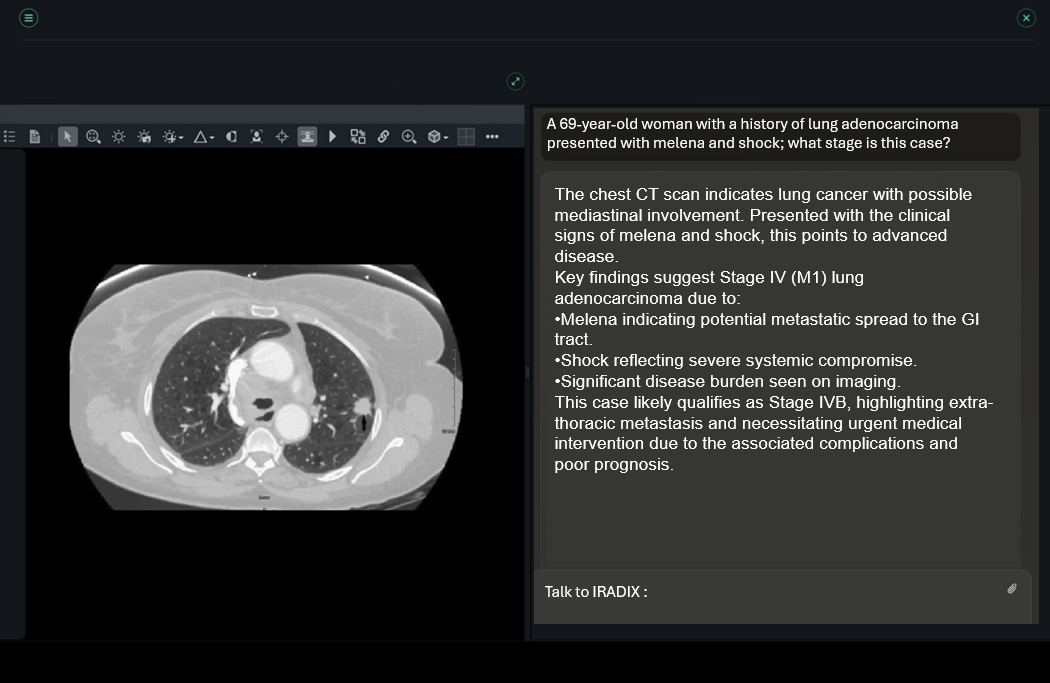1050x683 pixels.
Task: Select the brightness window-level tool
Action: (x=119, y=136)
